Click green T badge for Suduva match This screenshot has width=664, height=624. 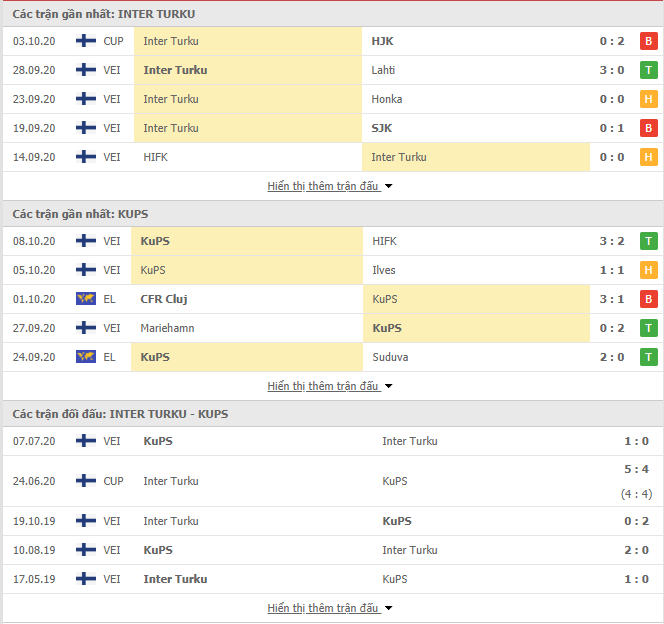648,357
